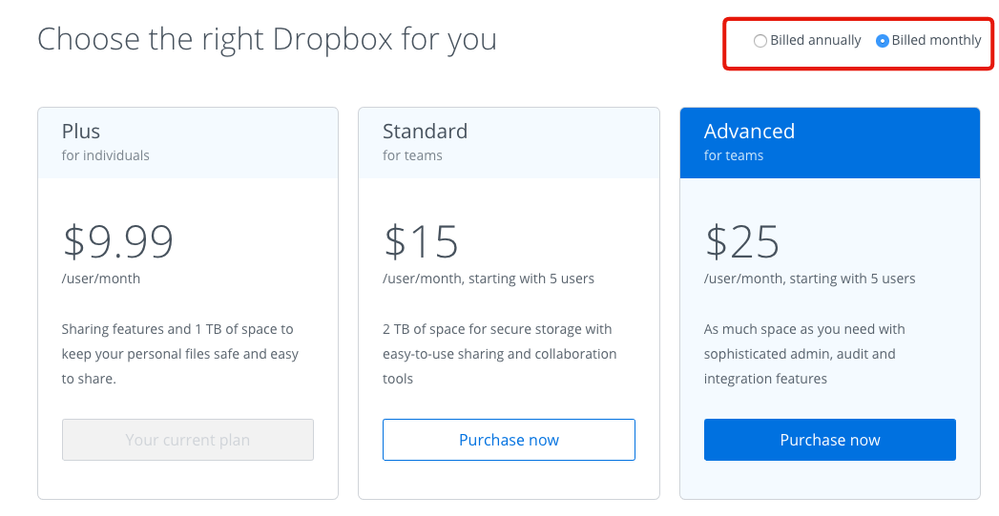The height and width of the screenshot is (516, 999).
Task: Click the Plus plan title
Action: (x=81, y=131)
